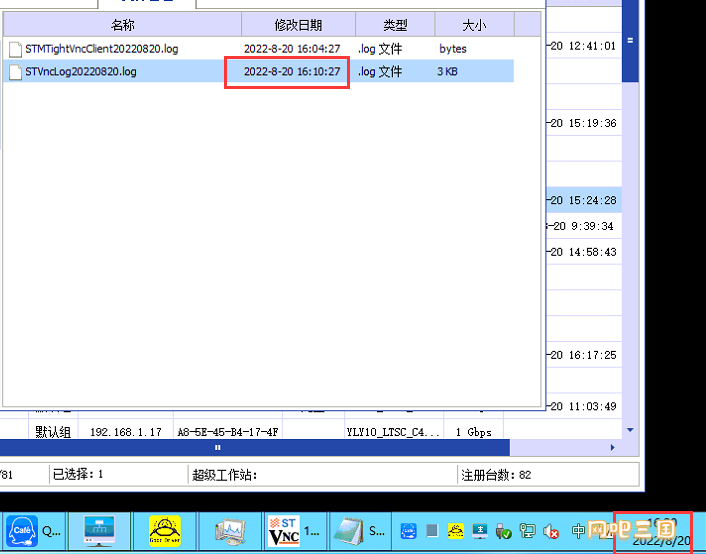Click the muted volume tray icon
Viewport: 706px width, 554px height.
pyautogui.click(x=551, y=531)
